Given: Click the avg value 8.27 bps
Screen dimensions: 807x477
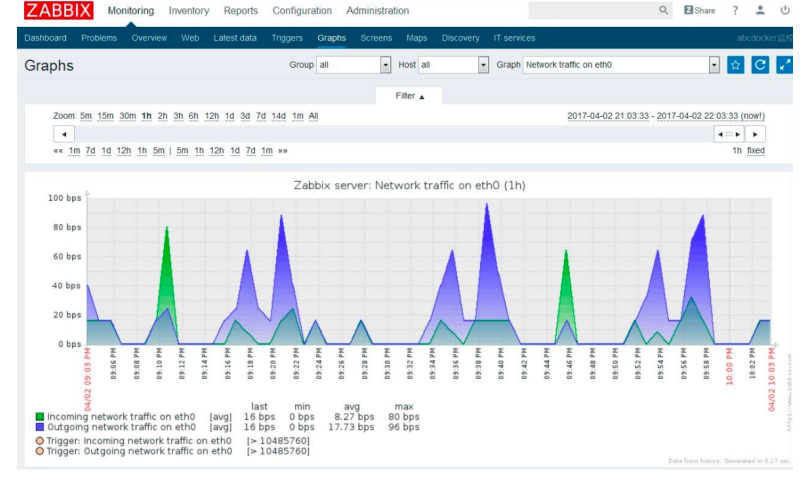Looking at the screenshot, I should [354, 417].
